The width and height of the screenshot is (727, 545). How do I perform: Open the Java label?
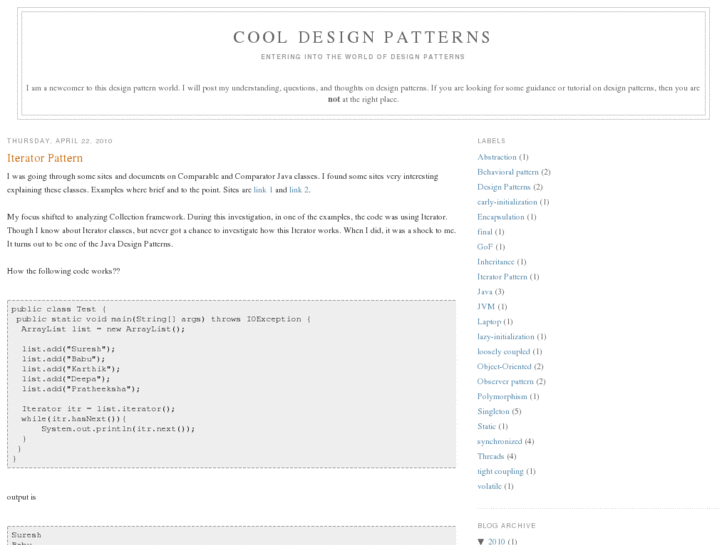click(x=485, y=291)
